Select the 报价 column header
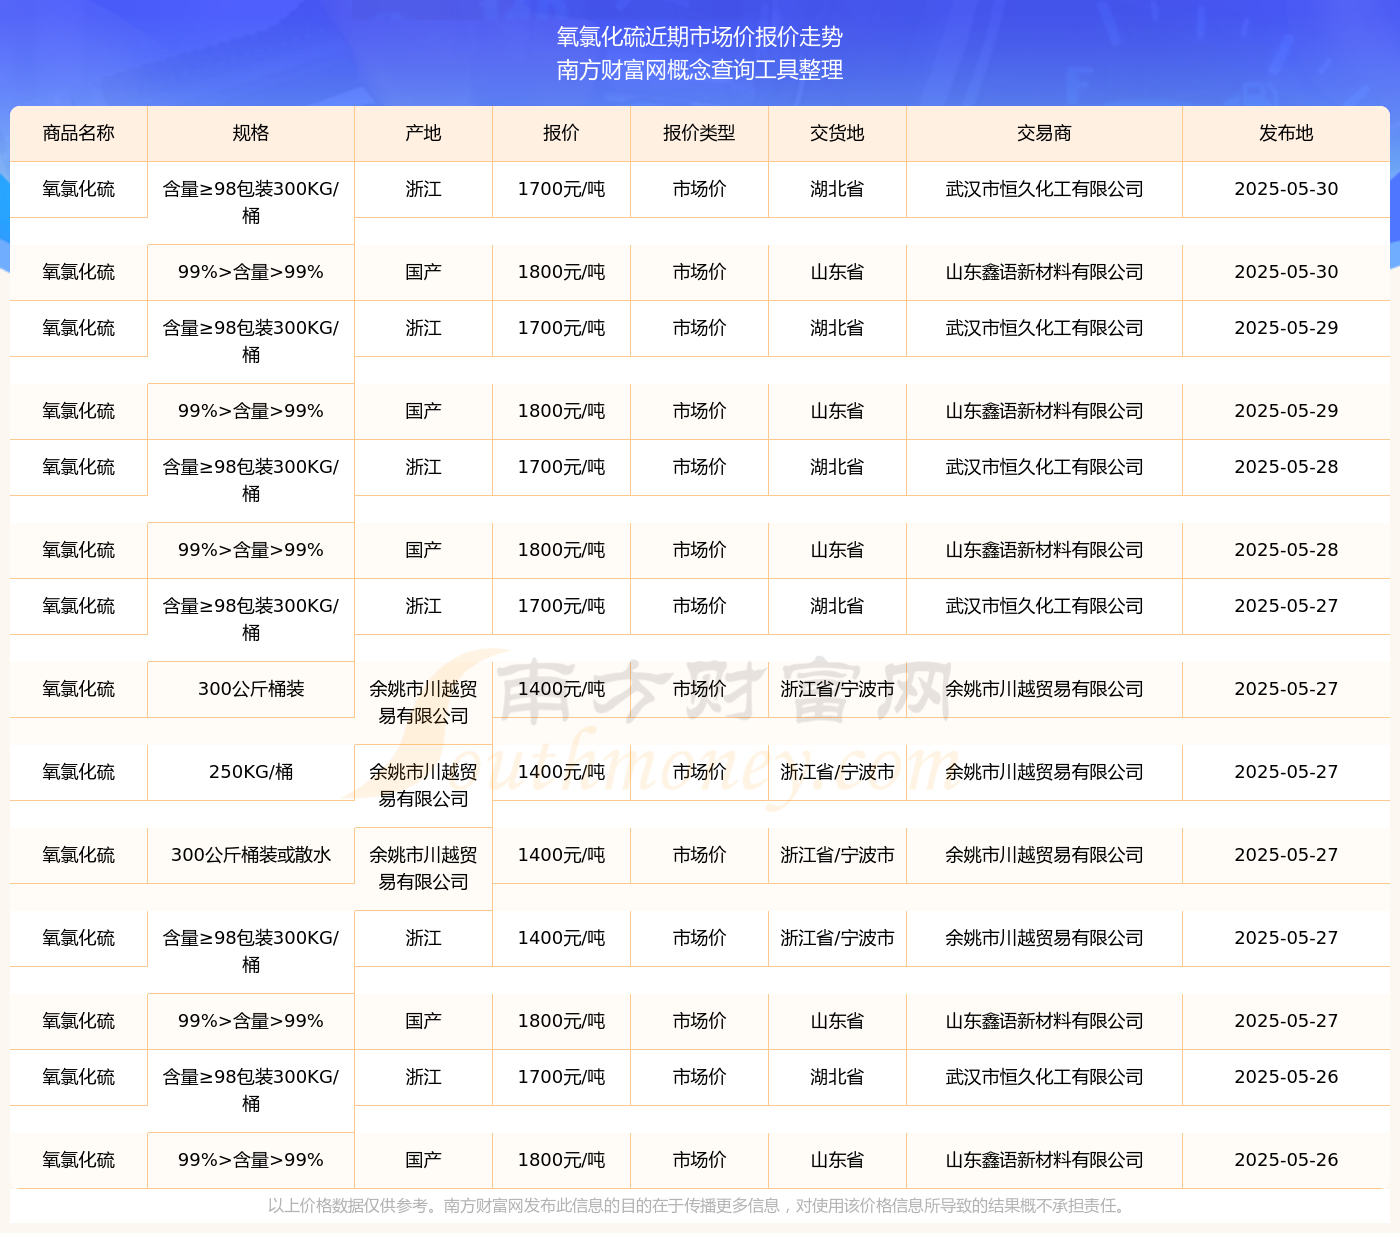Screen dimensions: 1400x1233 click(562, 133)
